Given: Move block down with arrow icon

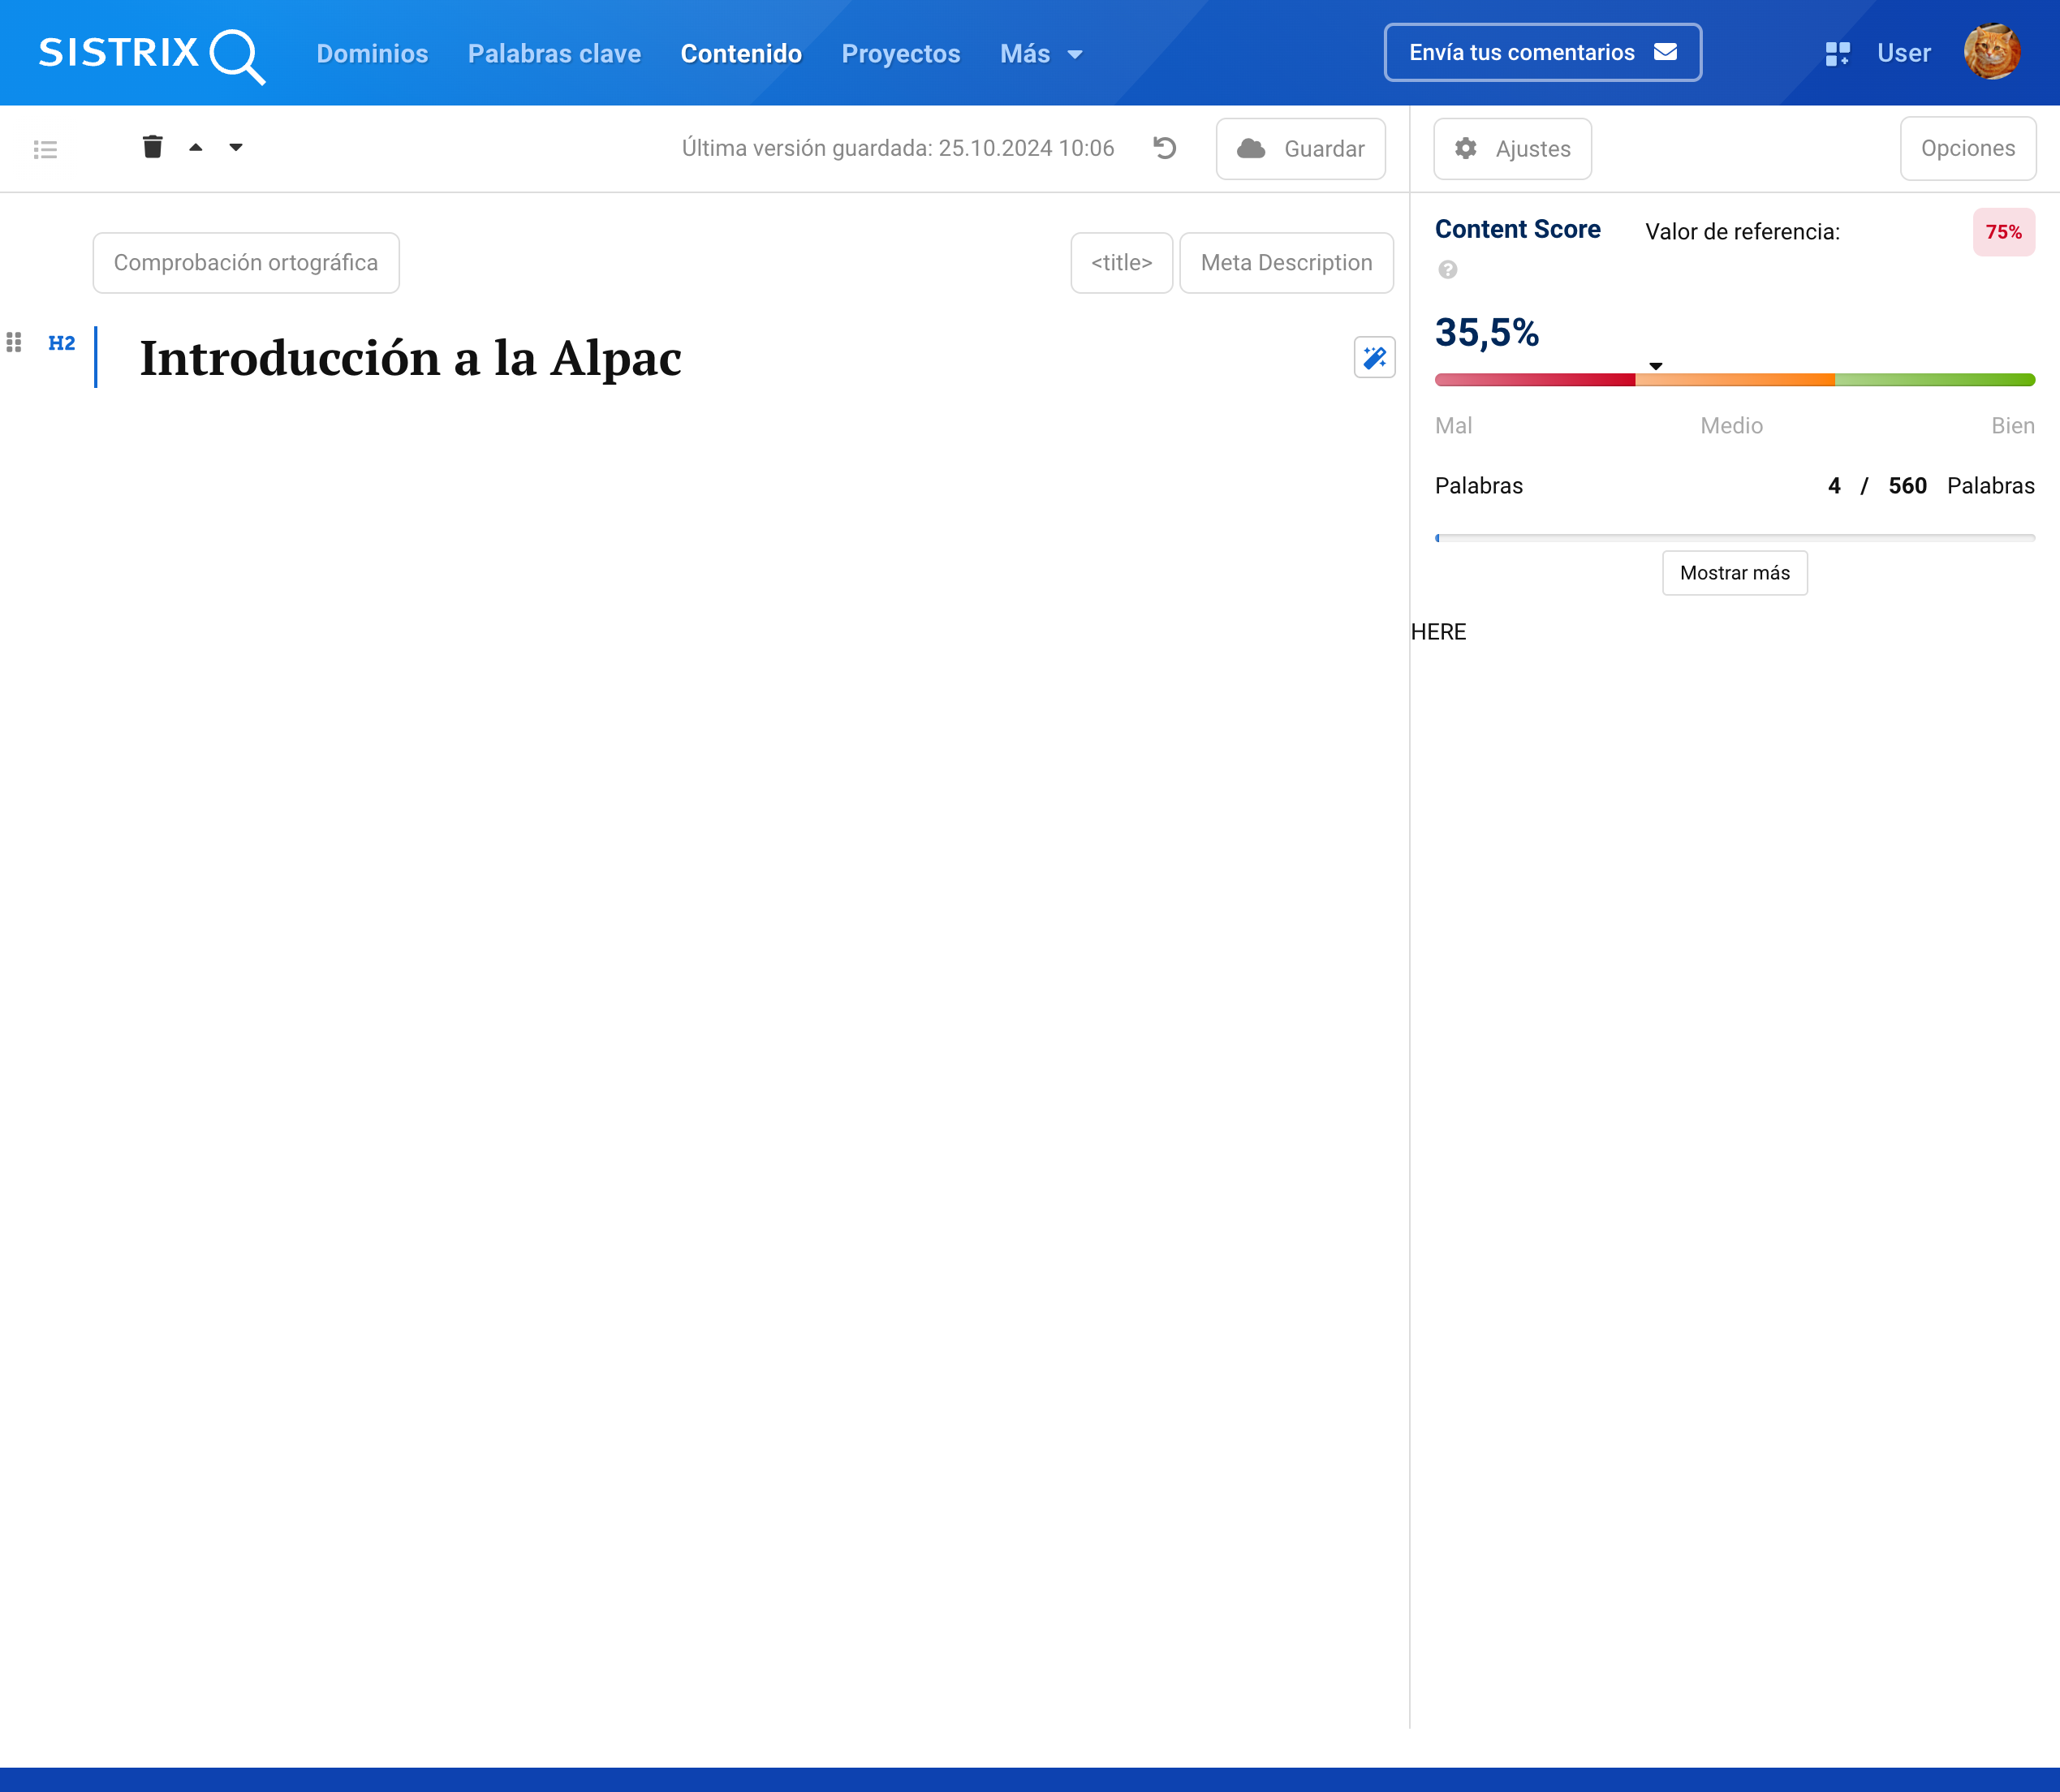Looking at the screenshot, I should tap(236, 147).
